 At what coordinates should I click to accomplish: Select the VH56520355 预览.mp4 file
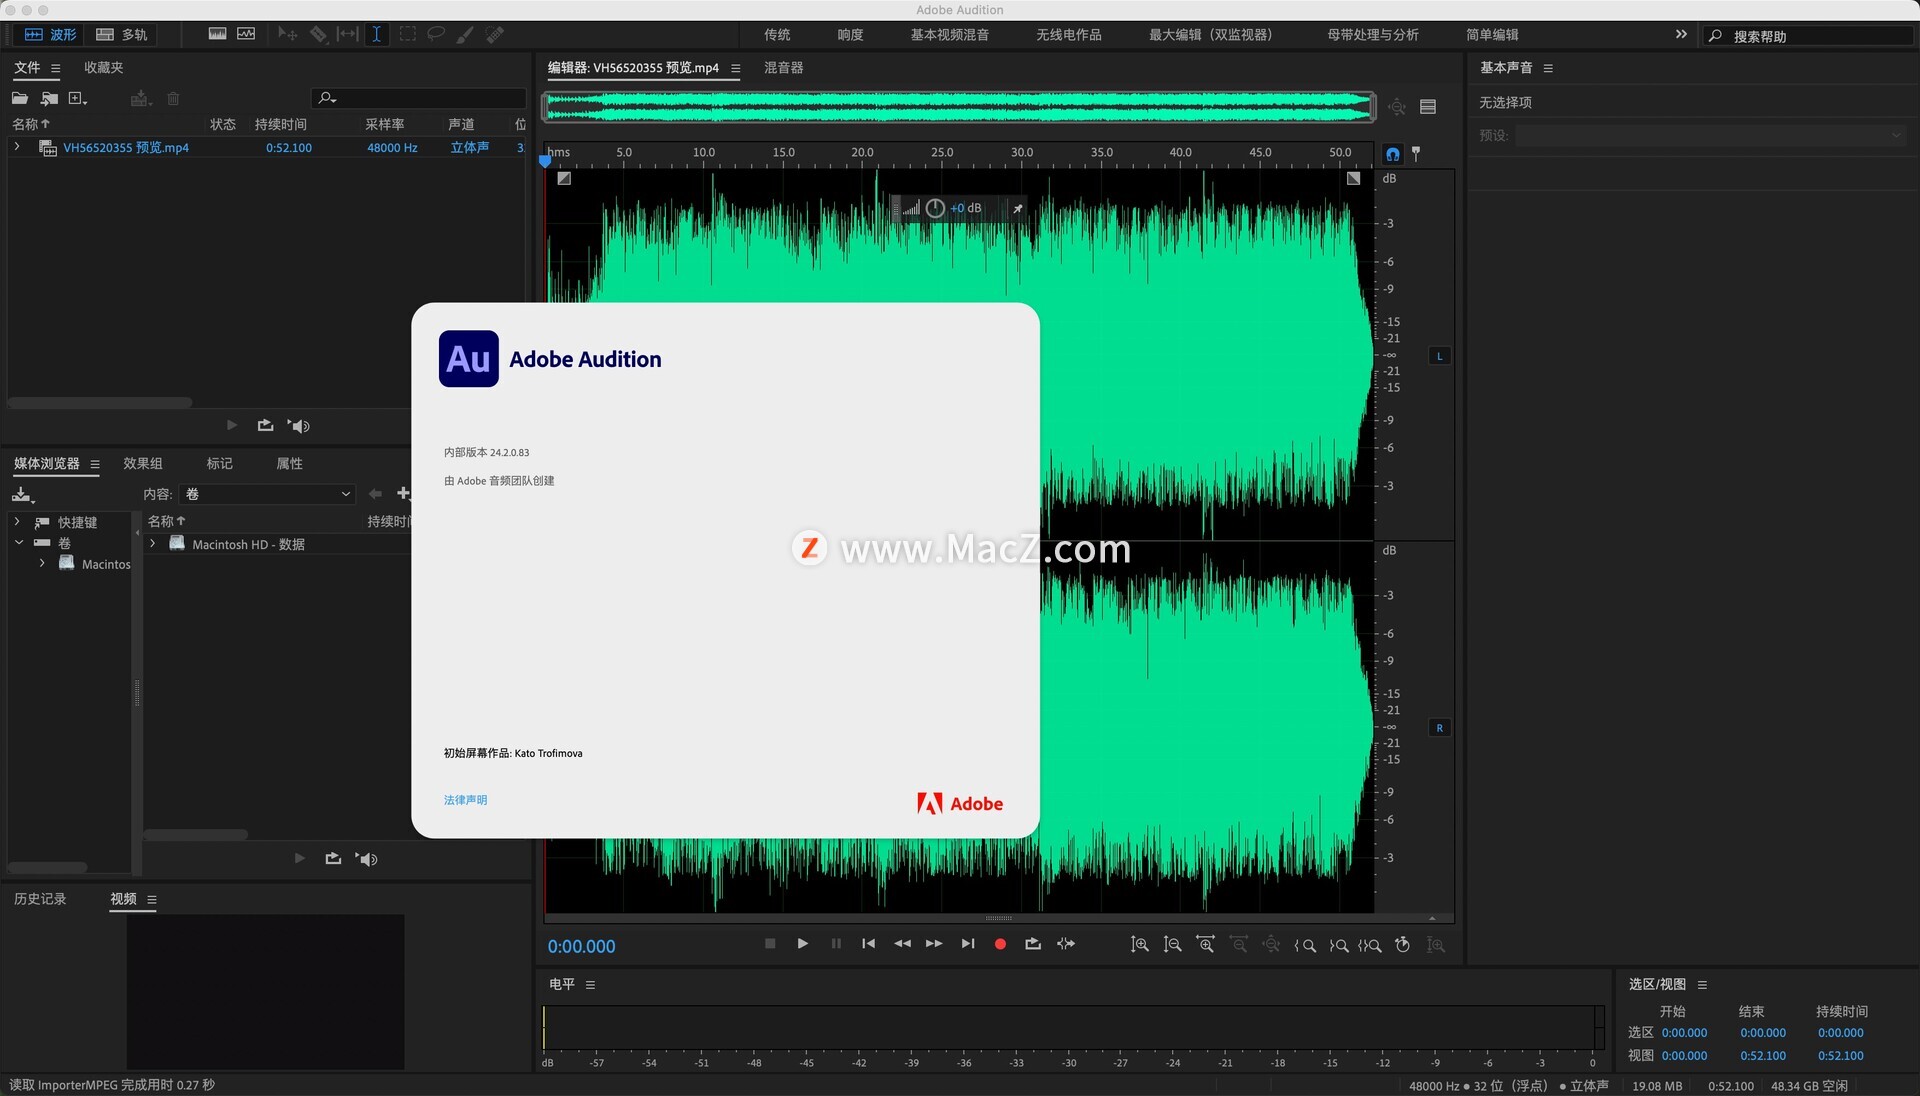click(125, 147)
